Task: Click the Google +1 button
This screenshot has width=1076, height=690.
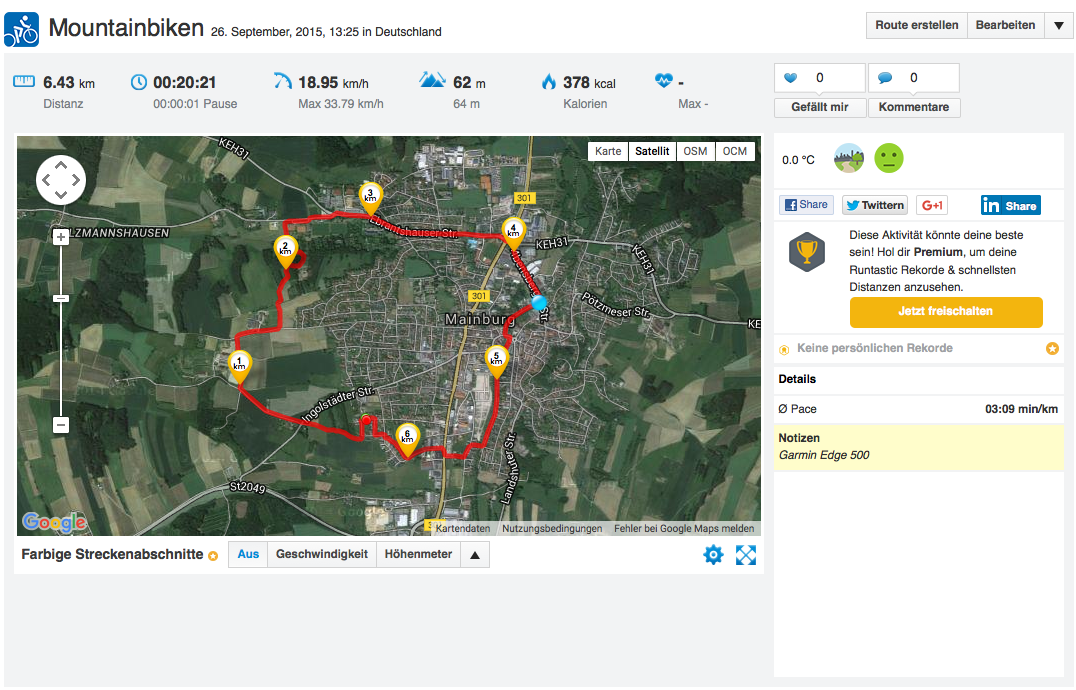Action: [932, 205]
